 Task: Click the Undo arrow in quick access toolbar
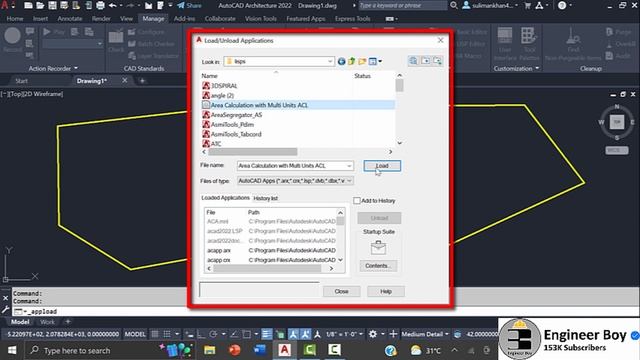112,5
